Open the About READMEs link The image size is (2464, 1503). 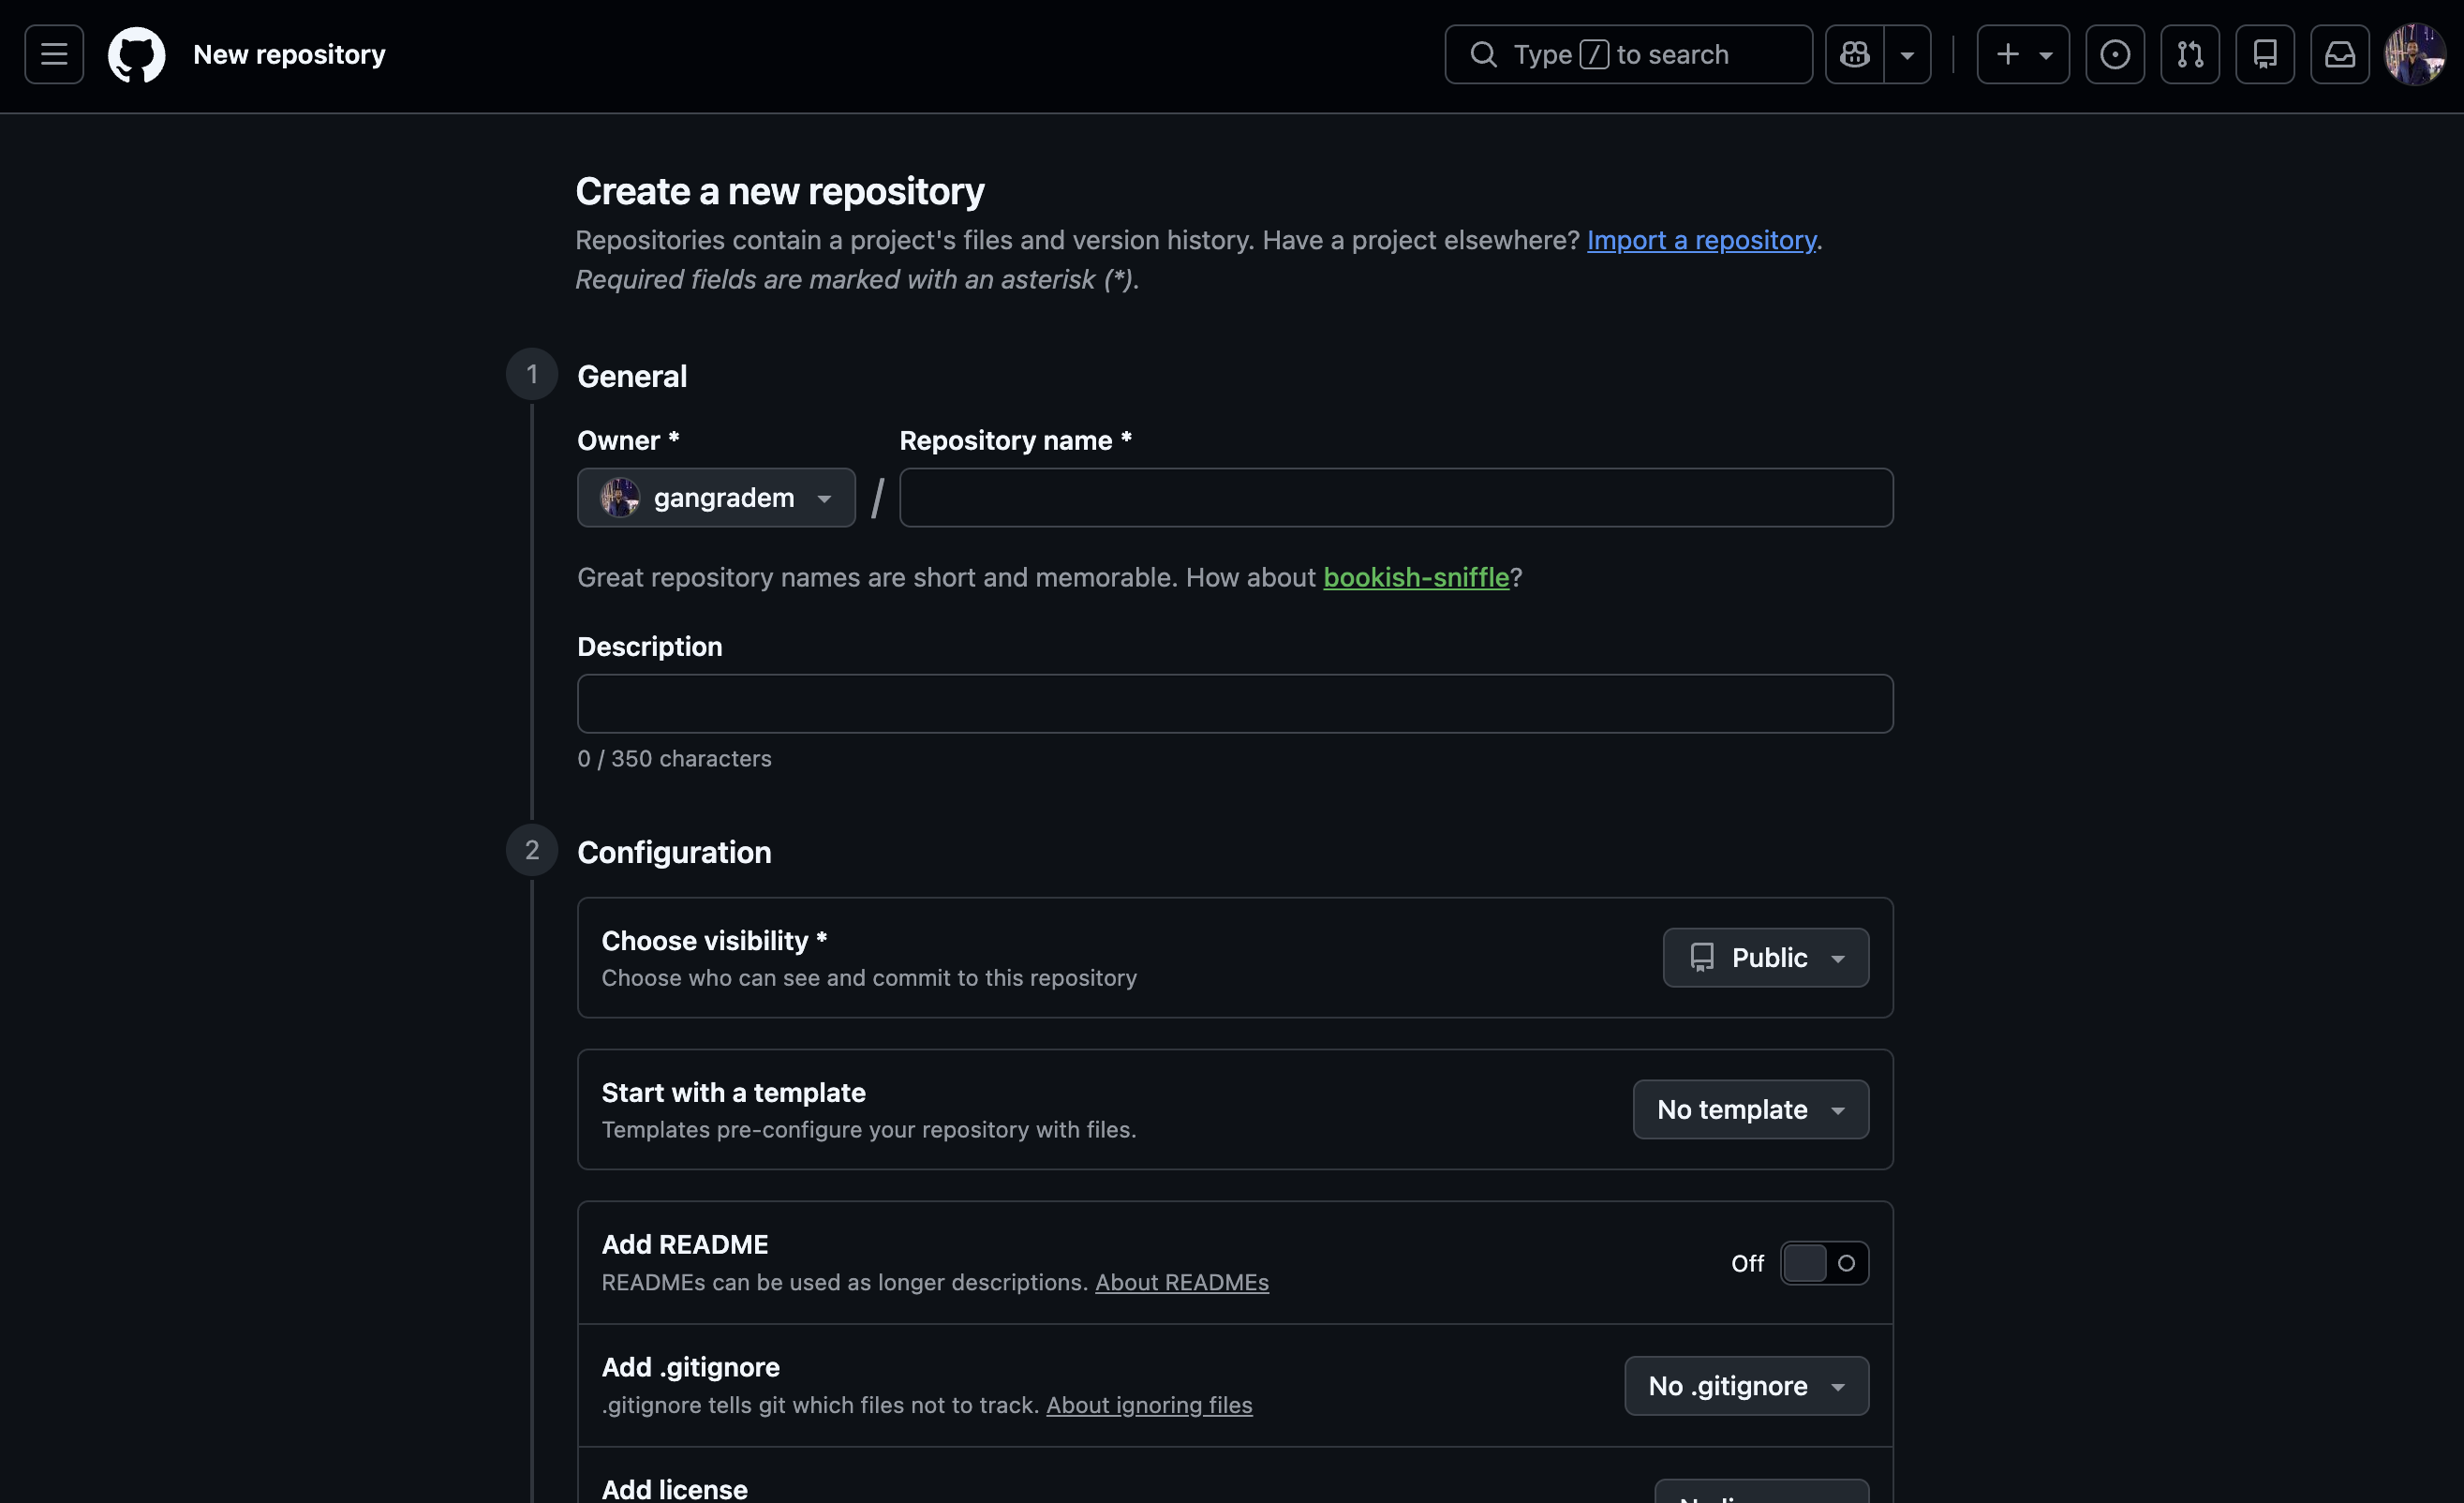click(1182, 1283)
